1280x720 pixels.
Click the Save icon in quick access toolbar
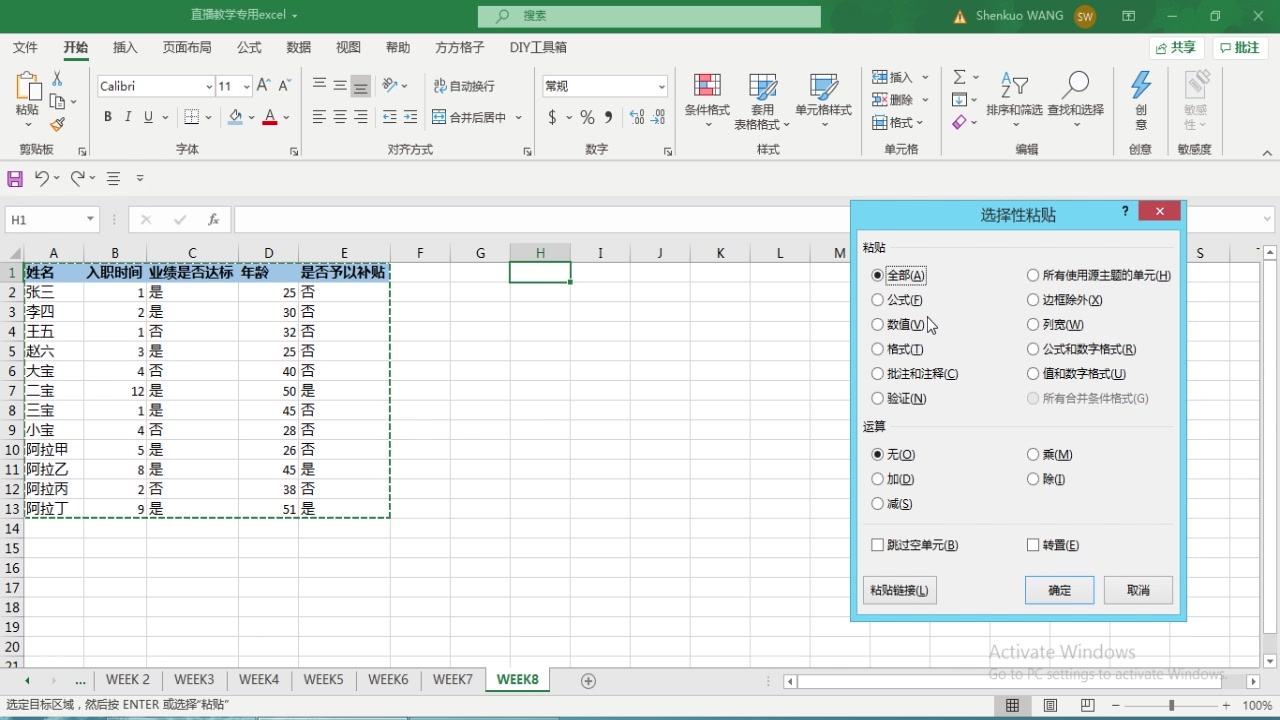pos(15,178)
